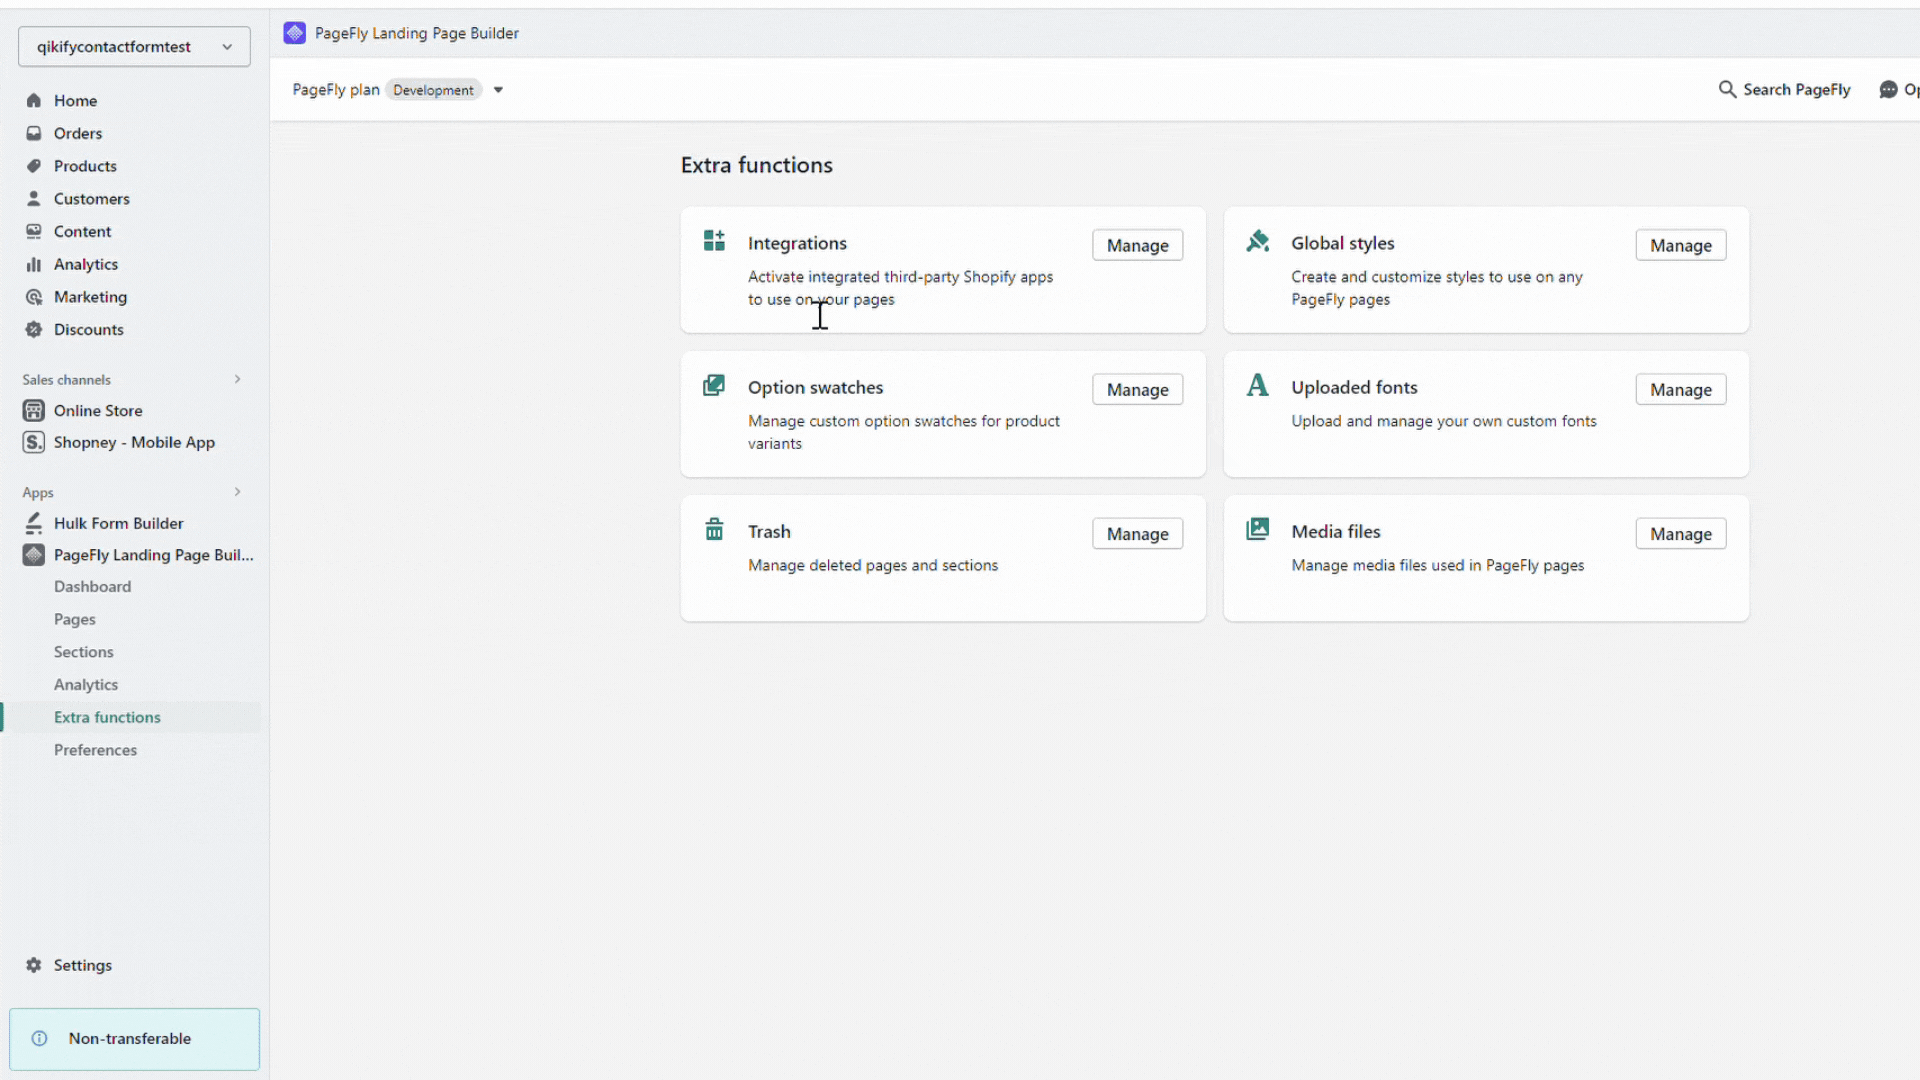The height and width of the screenshot is (1080, 1920).
Task: Open the Hulk Form Builder app link
Action: 119,524
